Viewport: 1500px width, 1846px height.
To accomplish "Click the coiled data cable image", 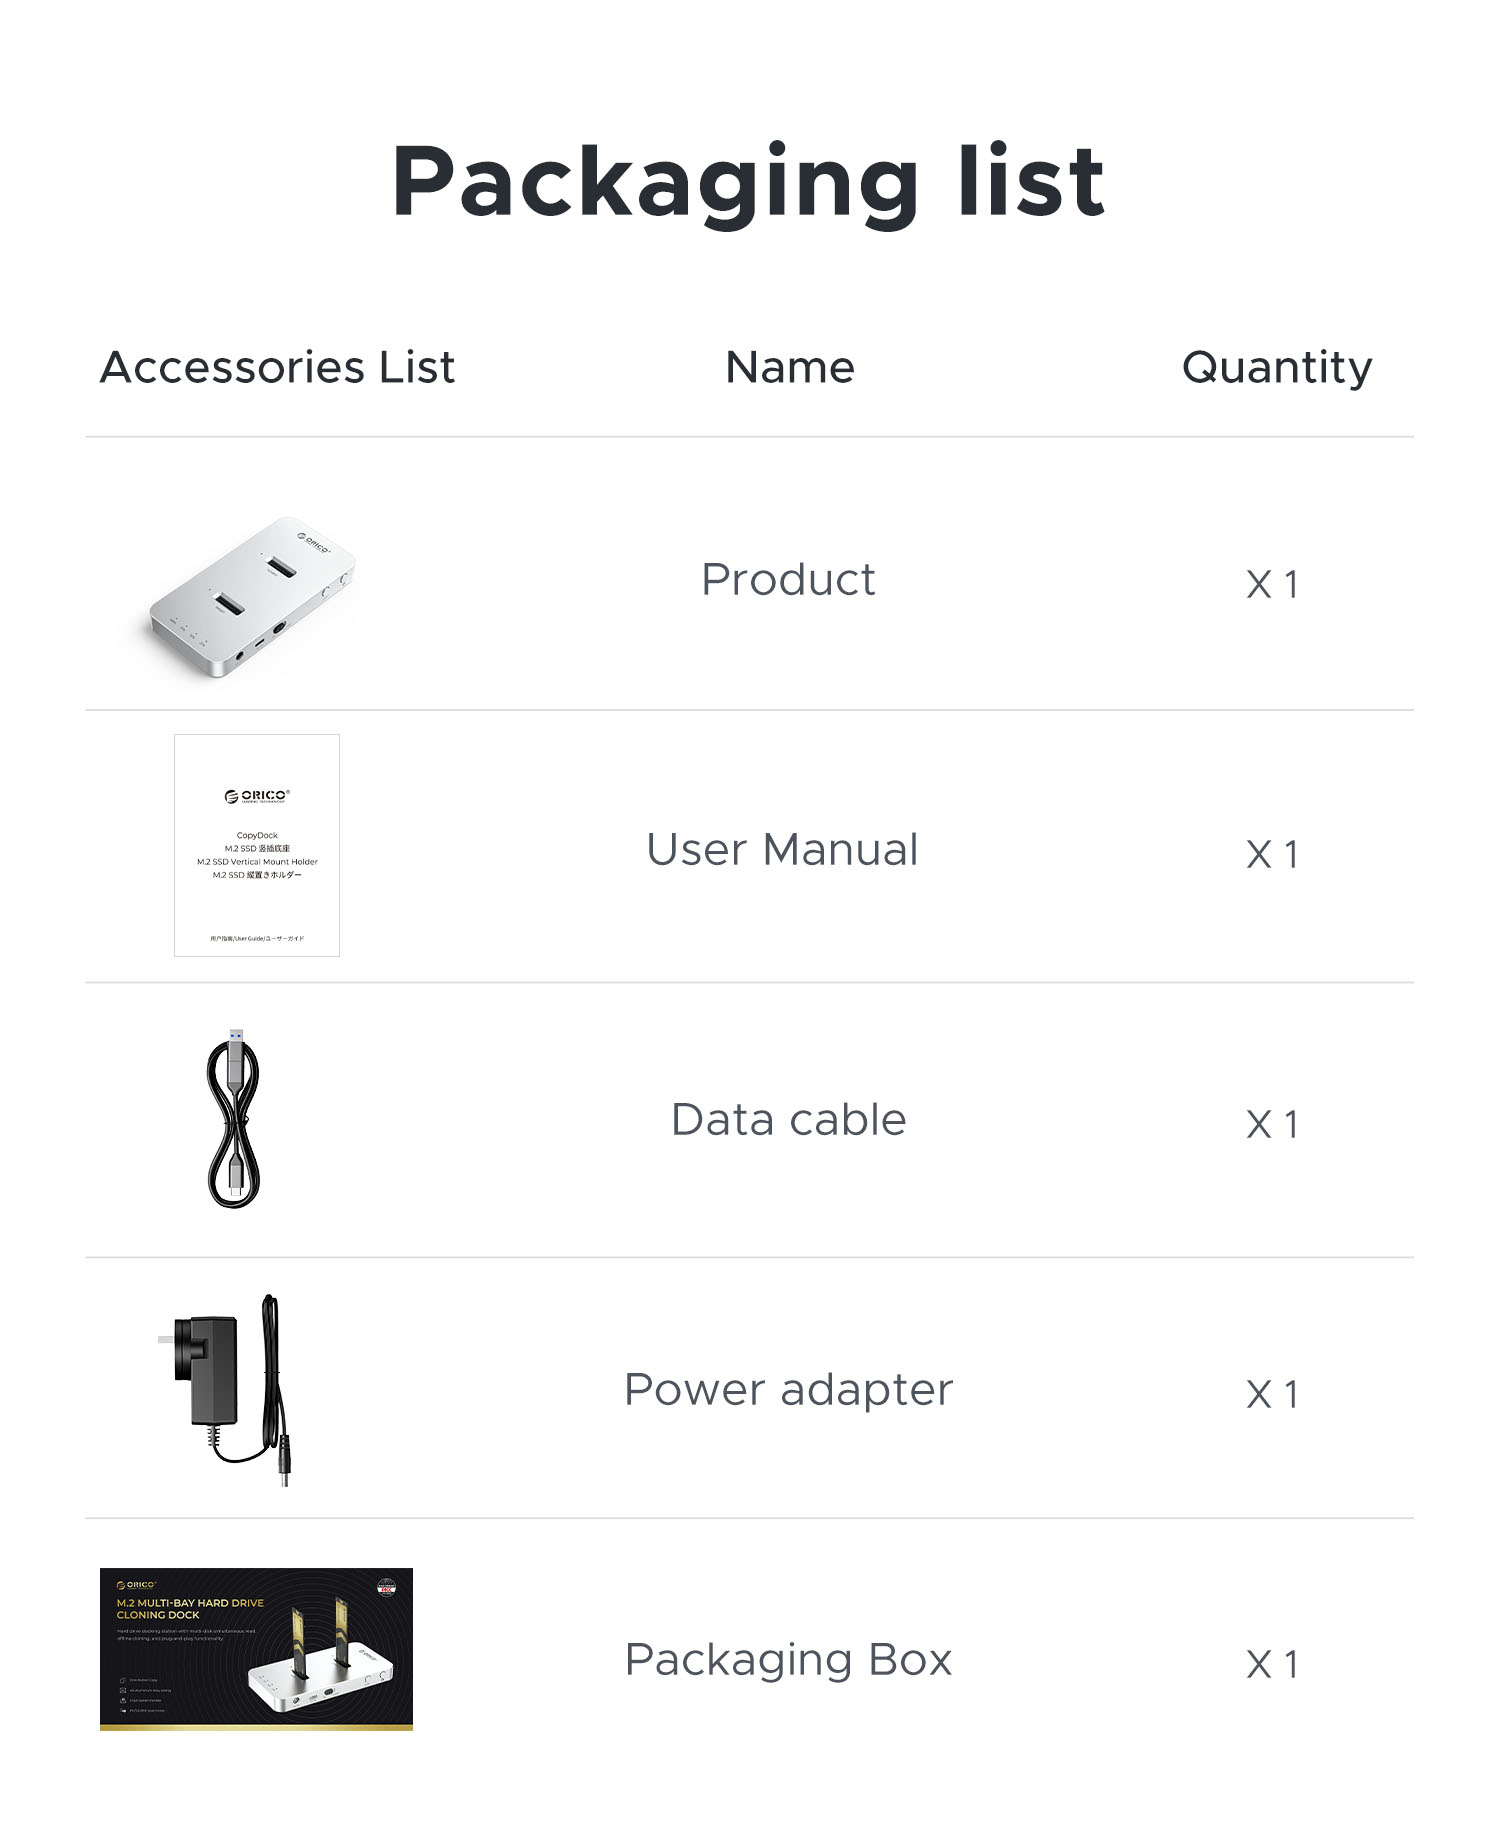I will click(234, 1118).
